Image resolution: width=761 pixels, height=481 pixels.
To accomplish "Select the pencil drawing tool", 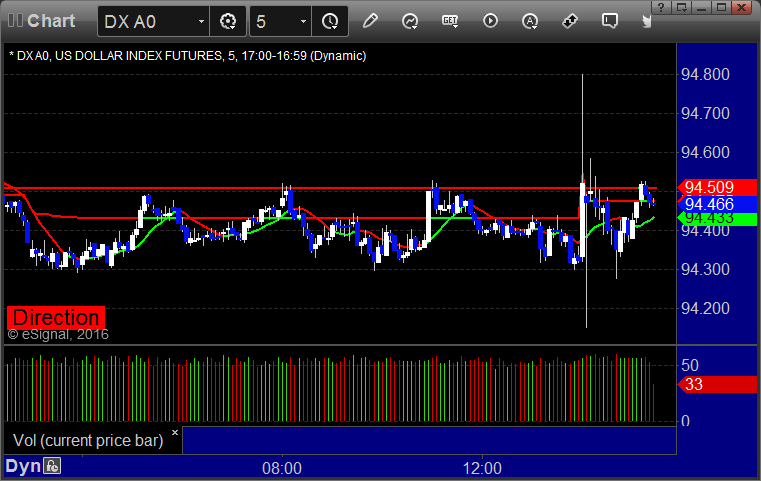I will 370,20.
